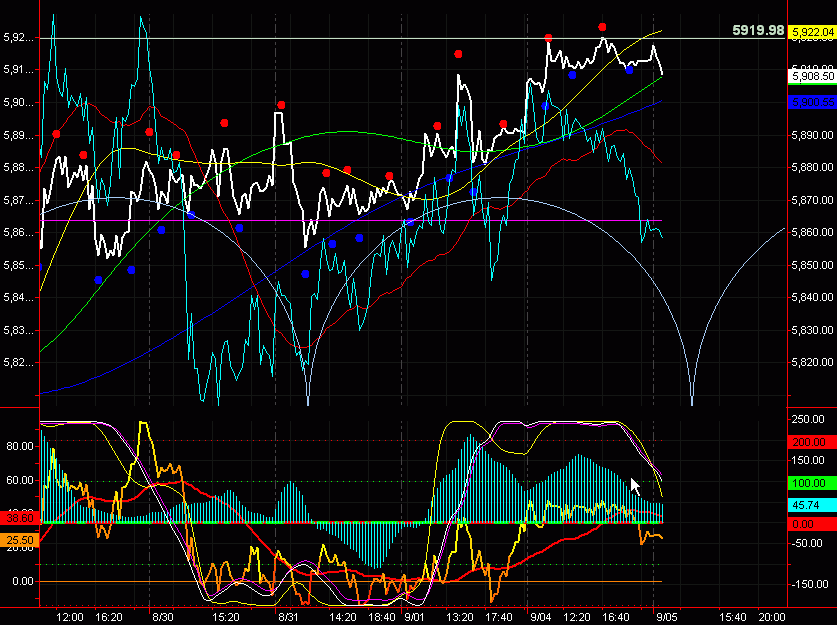Click the 5,860.00 price axis label
Image resolution: width=837 pixels, height=625 pixels.
pyautogui.click(x=812, y=232)
